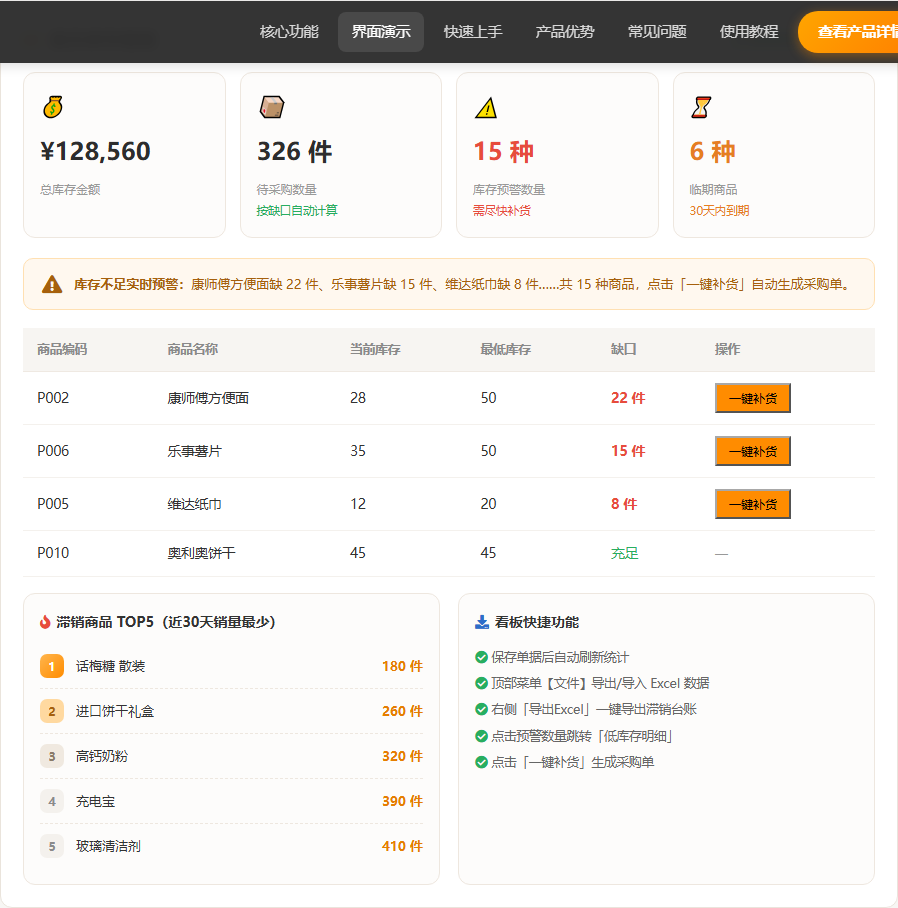Click the 30天内到期 orange text
898x908 pixels.
pos(719,211)
